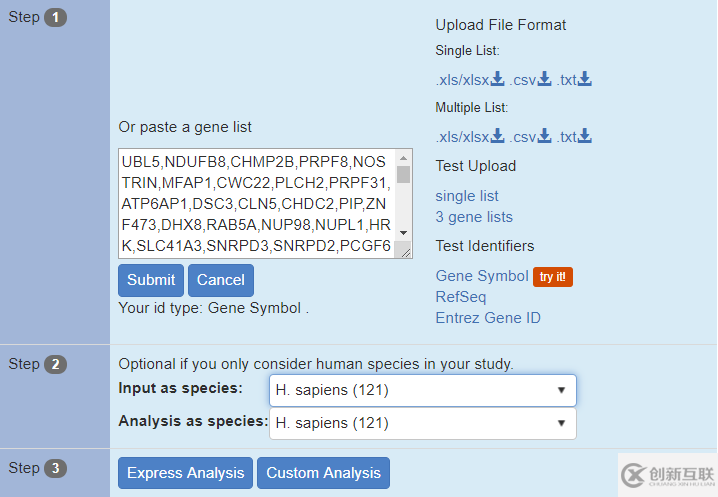Download Multiple List .xls/xlsx template
Viewport: 718px width, 497px height.
pyautogui.click(x=470, y=137)
